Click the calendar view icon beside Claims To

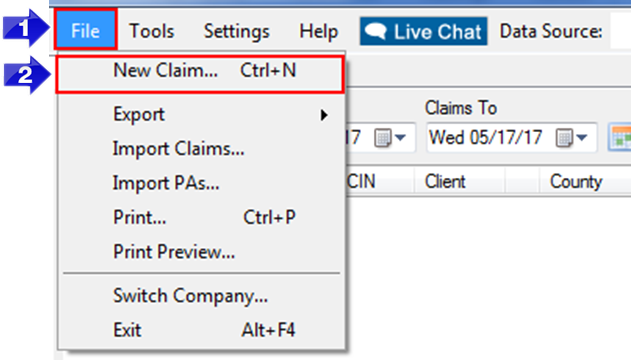click(620, 138)
